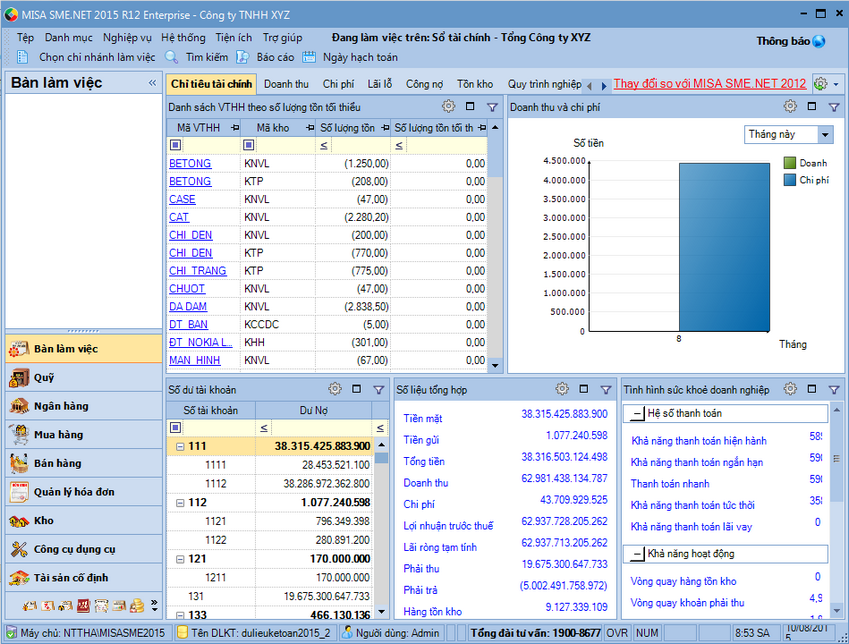849x644 pixels.
Task: Click the dashboard gear beside the MISA 2012 link
Action: click(821, 84)
